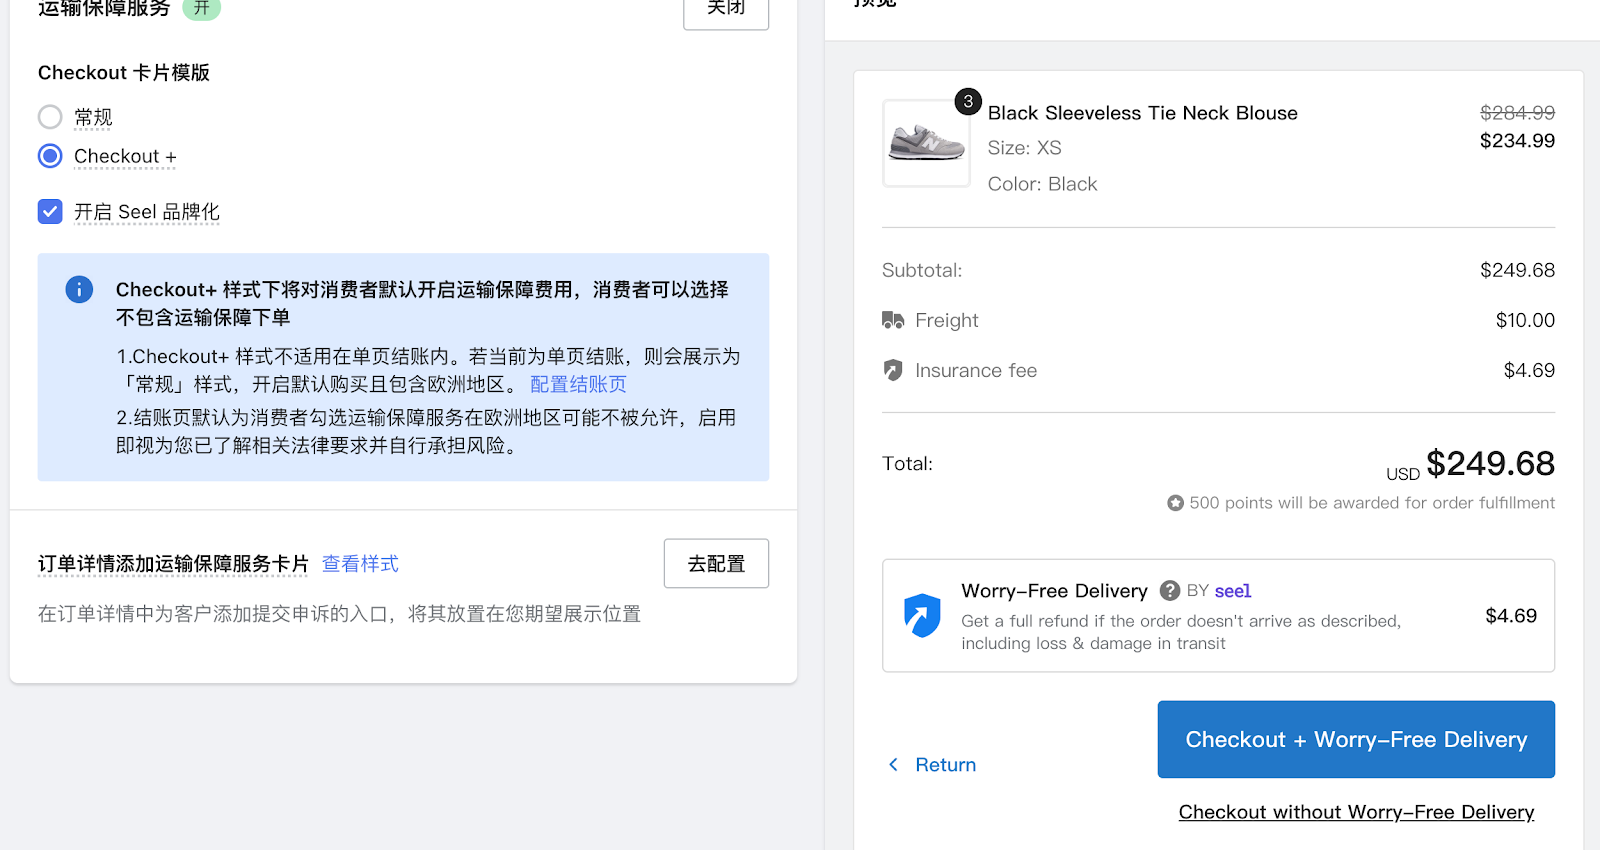Click the blue info icon in notice
This screenshot has width=1600, height=850.
tap(79, 289)
